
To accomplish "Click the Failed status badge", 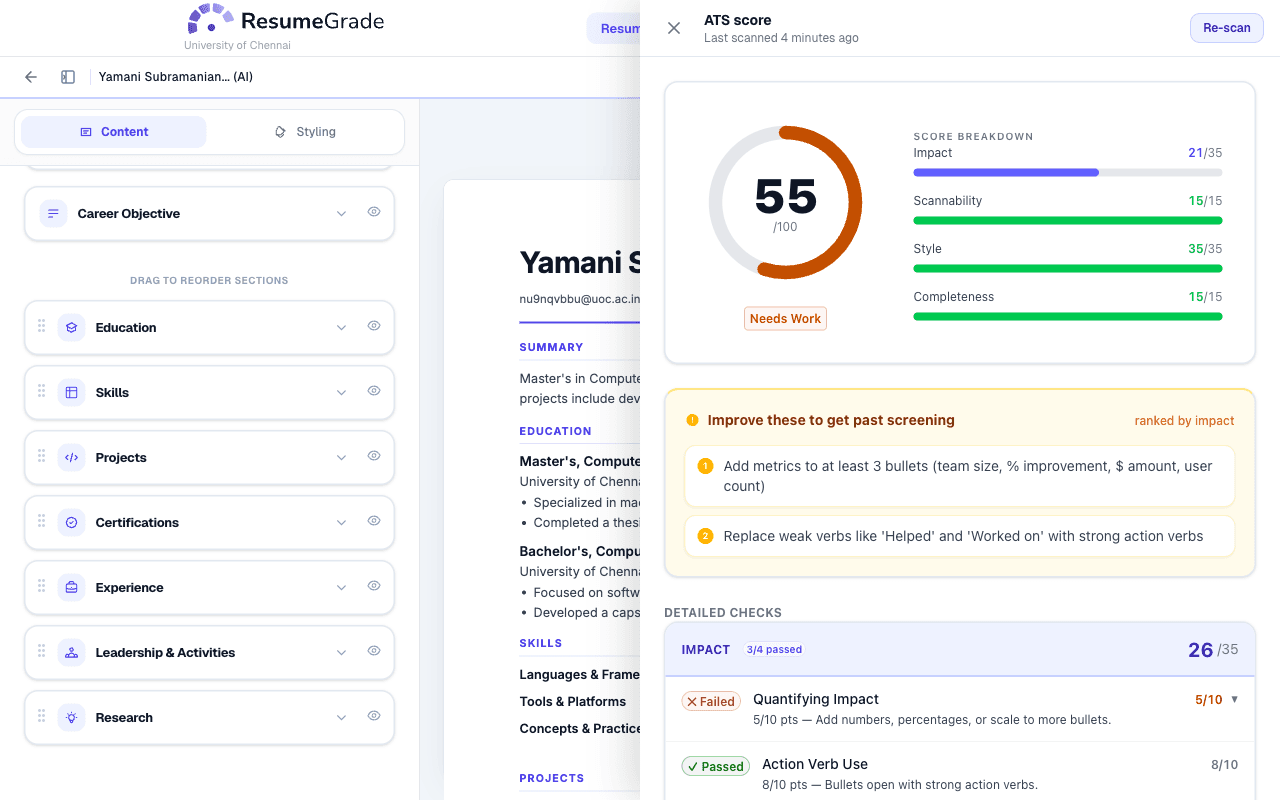I will pyautogui.click(x=711, y=702).
